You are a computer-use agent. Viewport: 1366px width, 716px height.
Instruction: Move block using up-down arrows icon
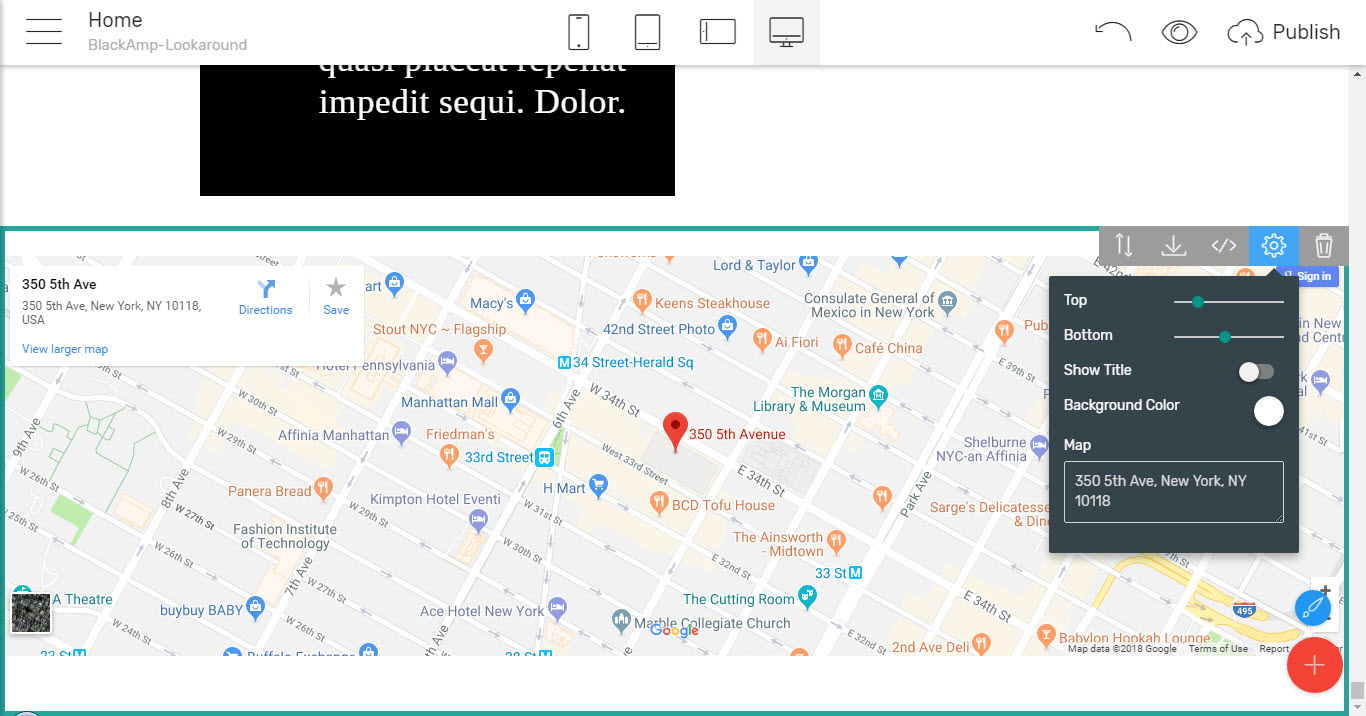click(x=1124, y=246)
